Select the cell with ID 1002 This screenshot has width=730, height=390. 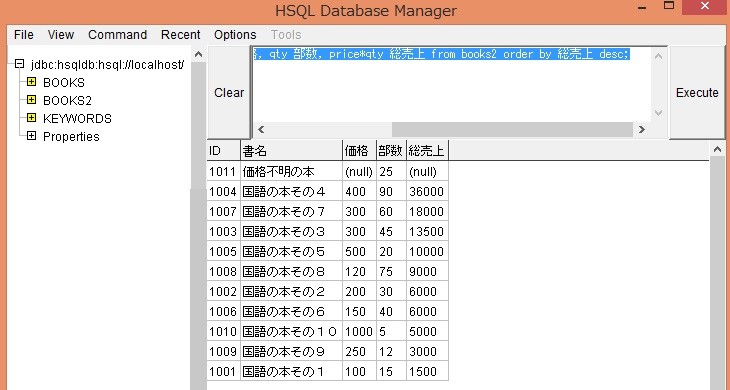(224, 292)
